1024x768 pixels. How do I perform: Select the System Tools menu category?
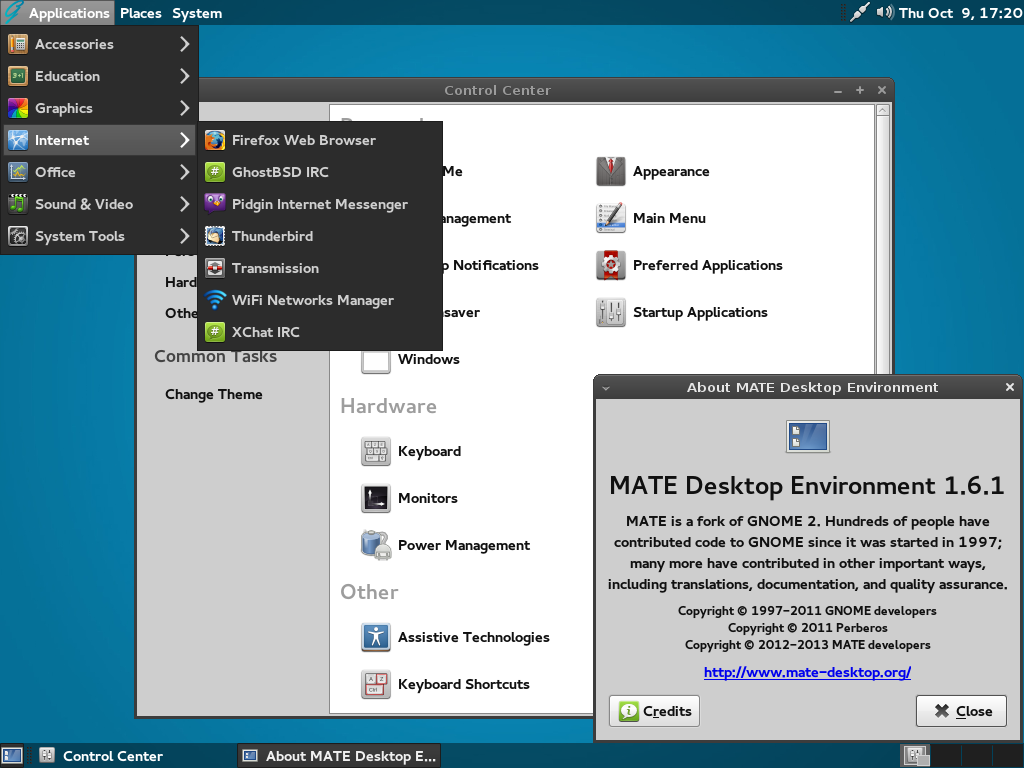99,236
